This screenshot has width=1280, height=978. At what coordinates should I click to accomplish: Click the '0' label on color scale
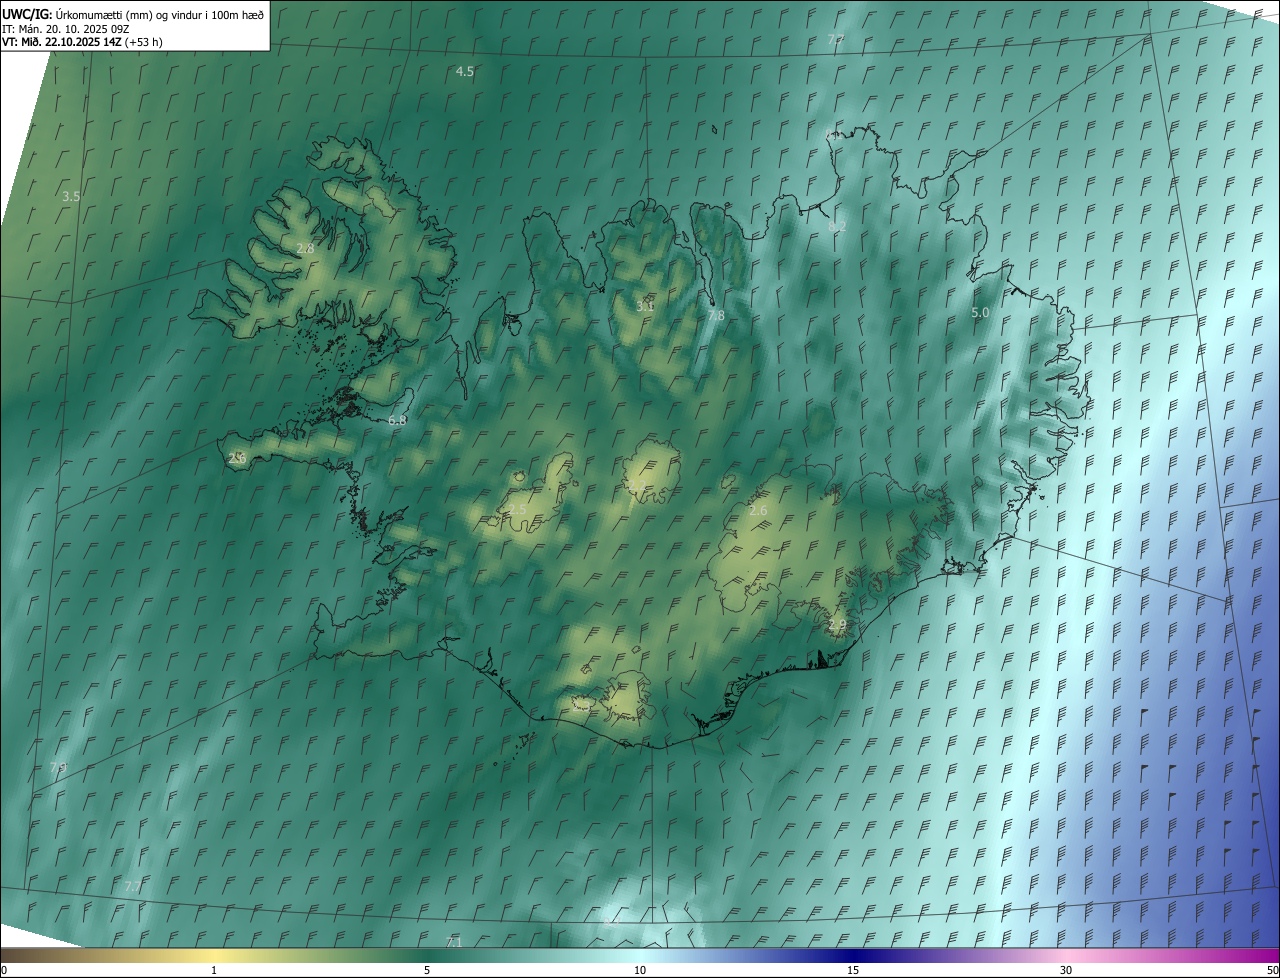4,971
